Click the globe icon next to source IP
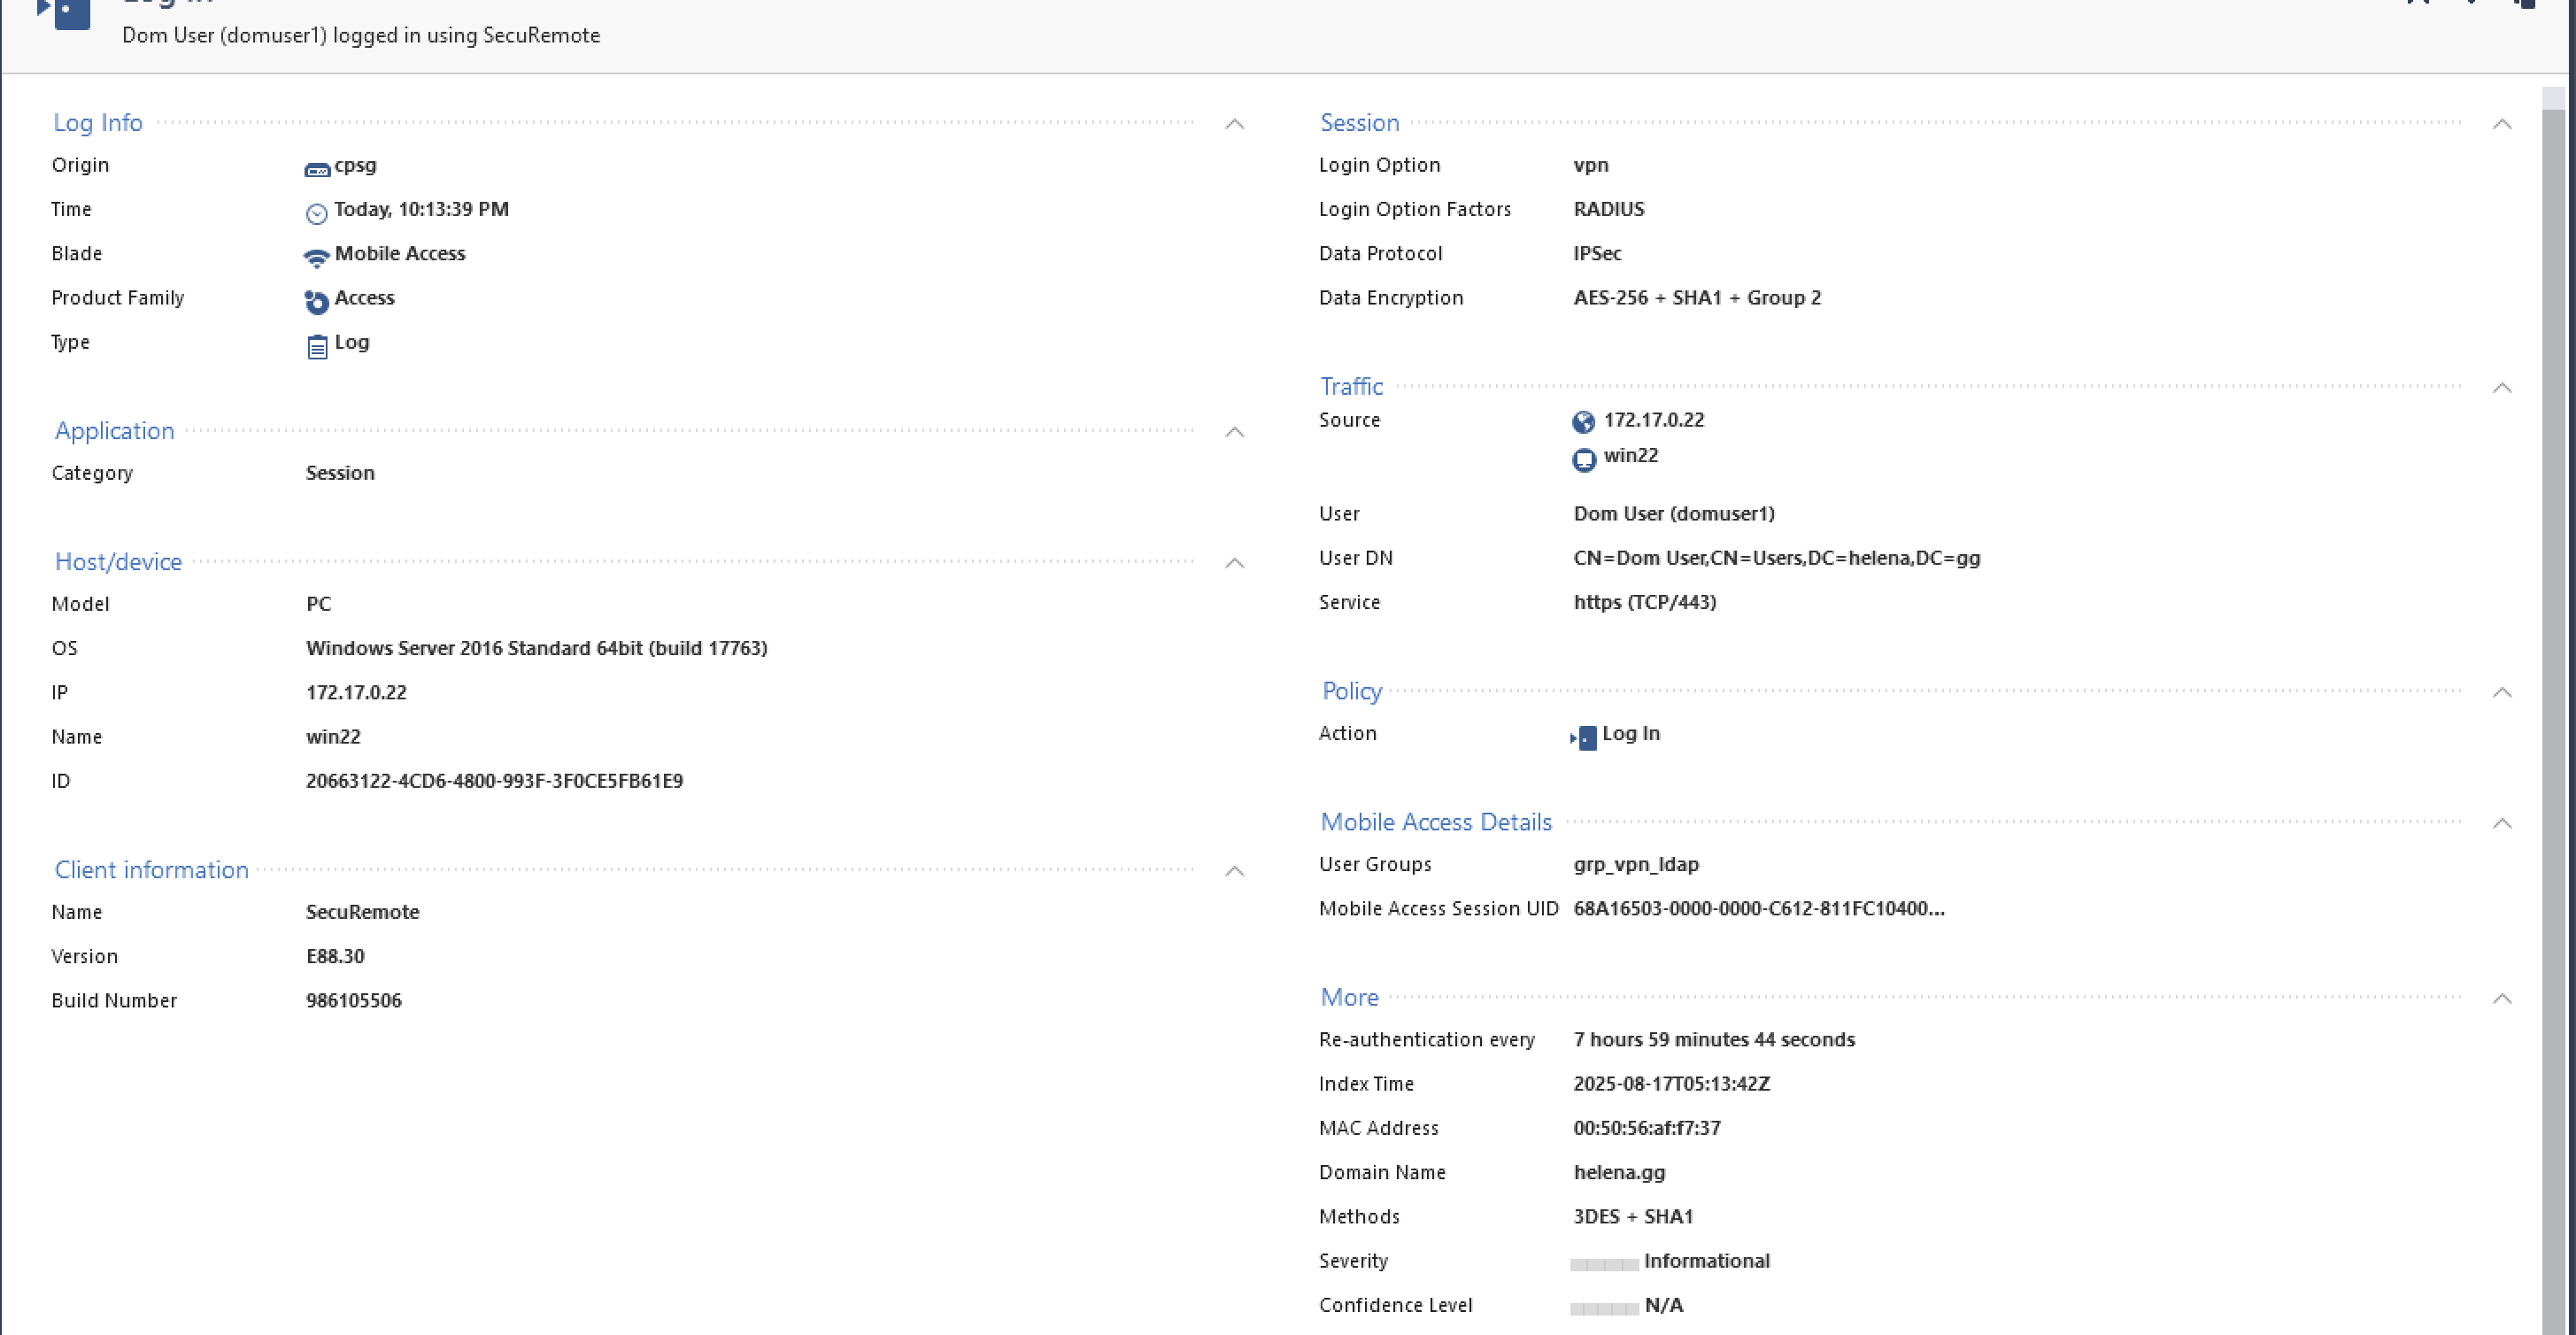Image resolution: width=2576 pixels, height=1335 pixels. pyautogui.click(x=1583, y=422)
